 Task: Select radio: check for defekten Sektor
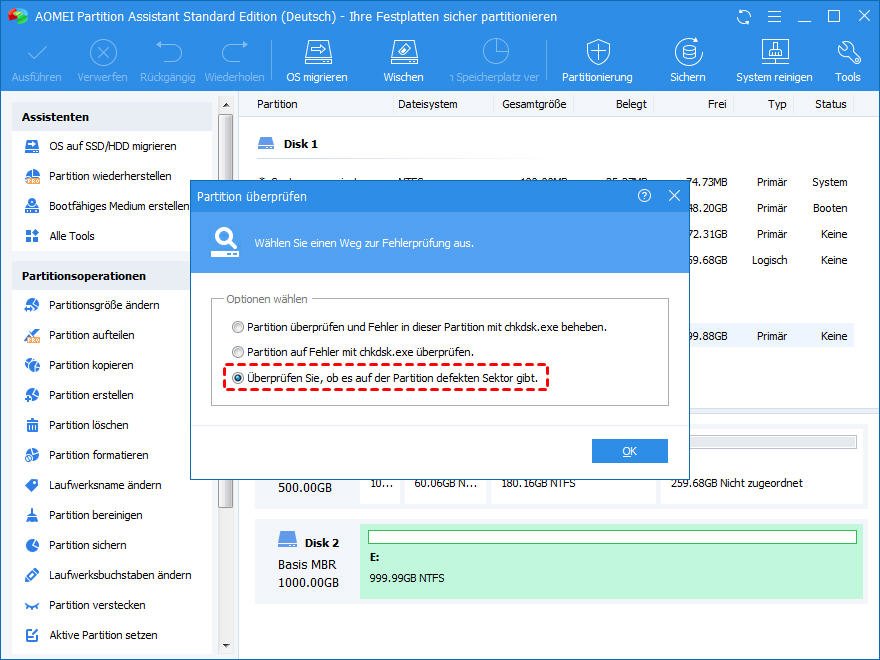[x=238, y=378]
